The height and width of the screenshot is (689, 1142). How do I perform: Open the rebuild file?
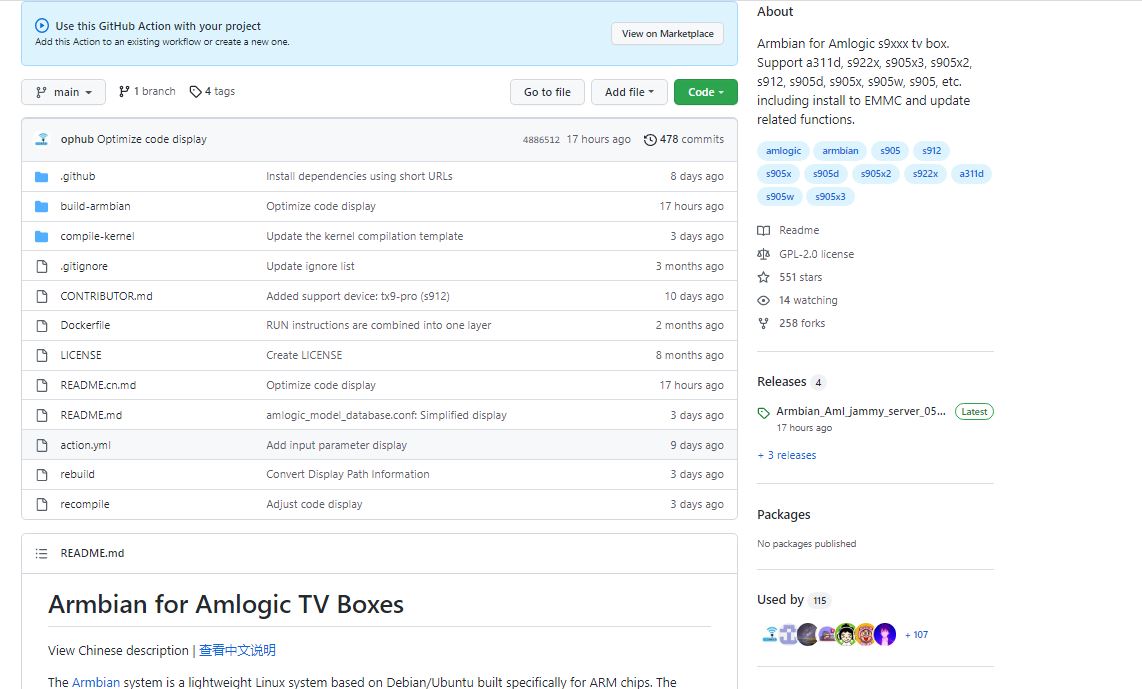[x=77, y=474]
